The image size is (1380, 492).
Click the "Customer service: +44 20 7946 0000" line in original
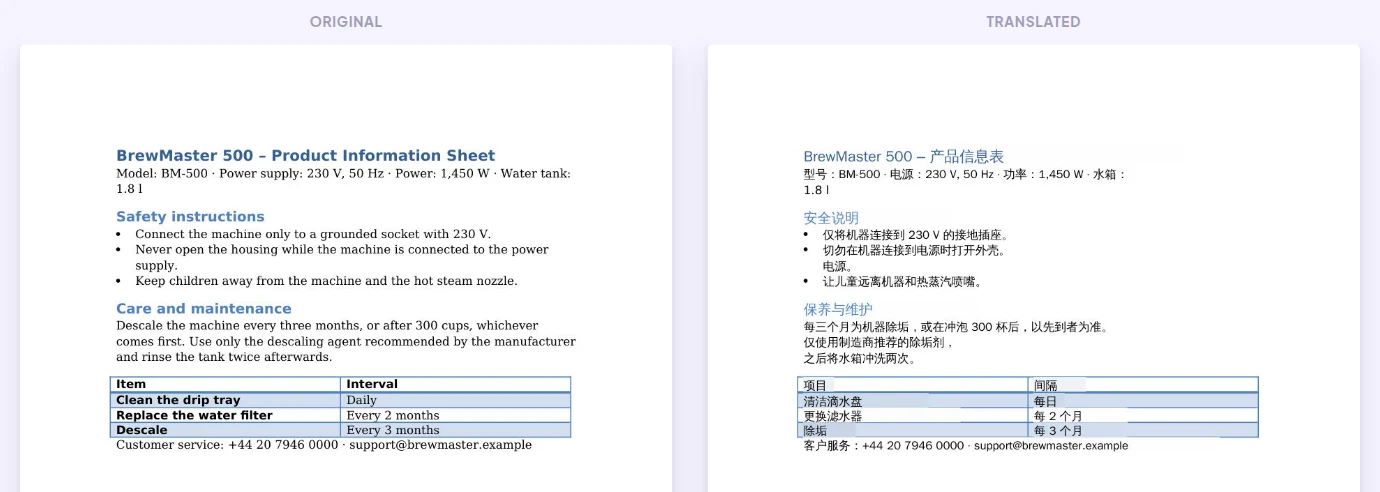(324, 445)
